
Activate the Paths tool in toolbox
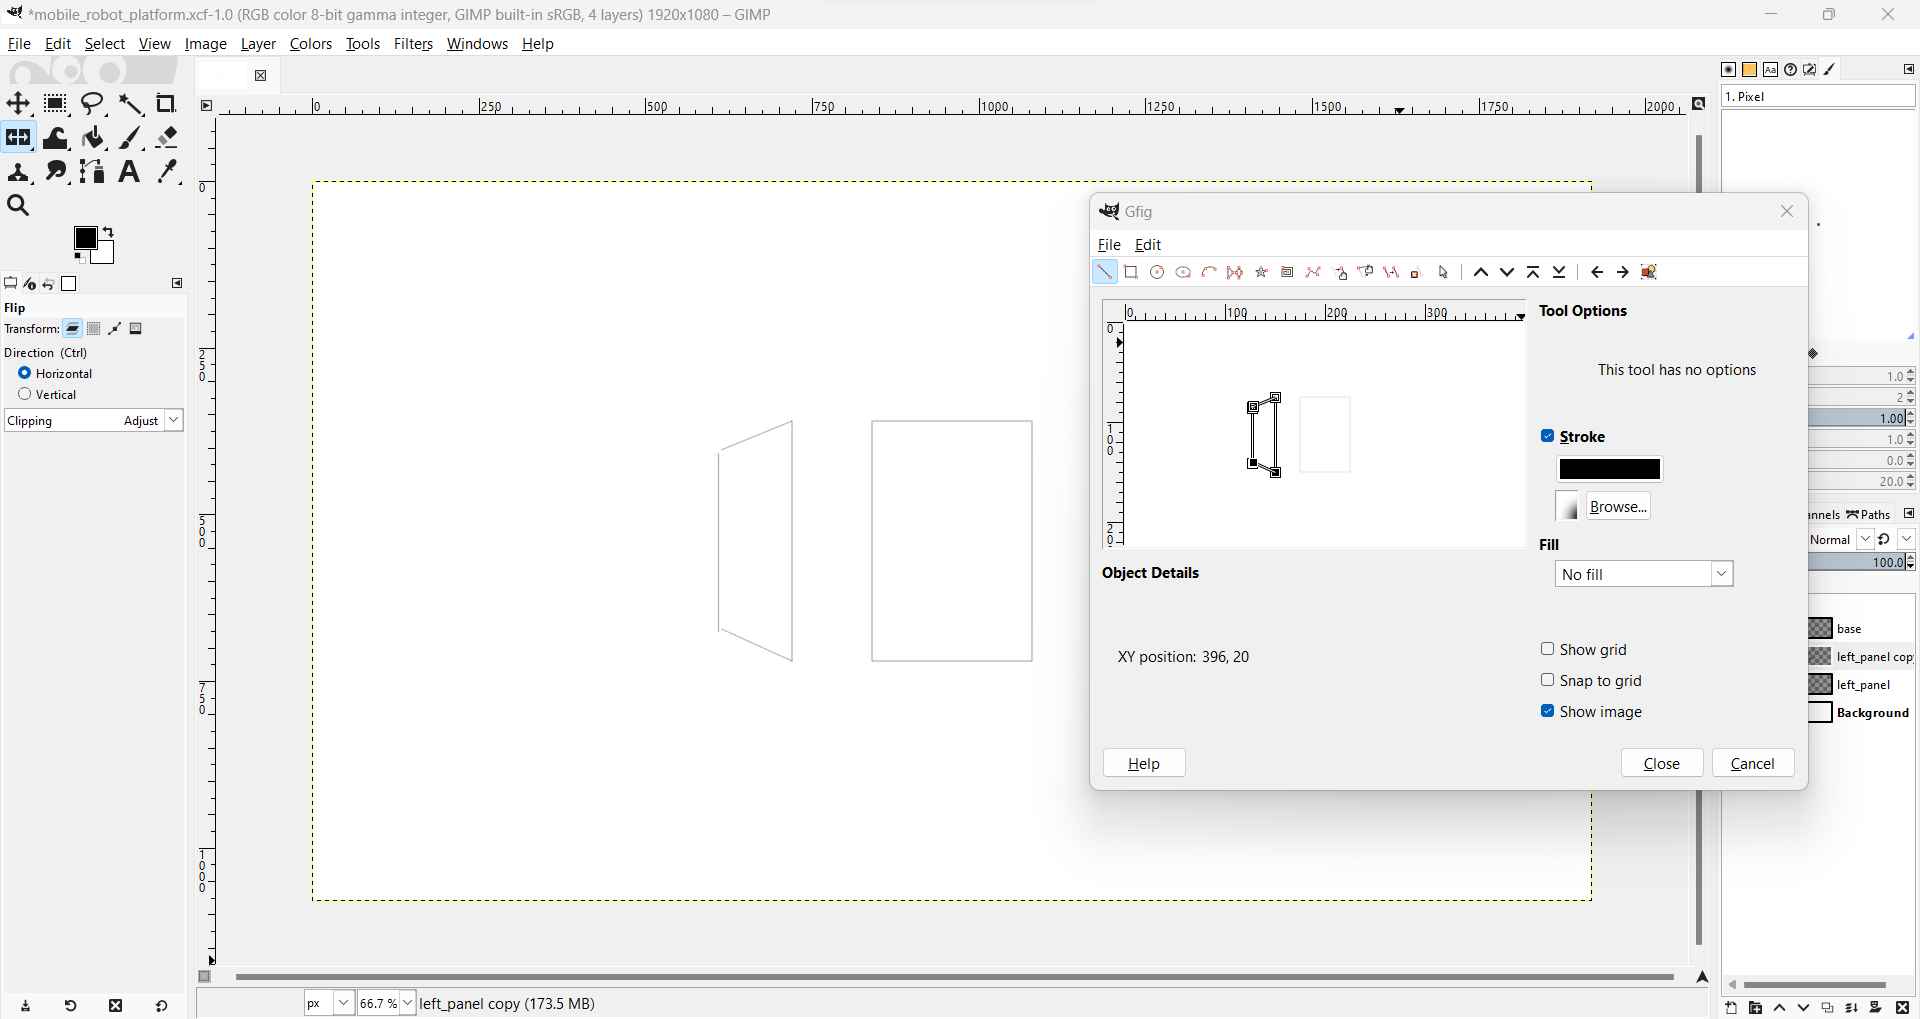[x=94, y=172]
